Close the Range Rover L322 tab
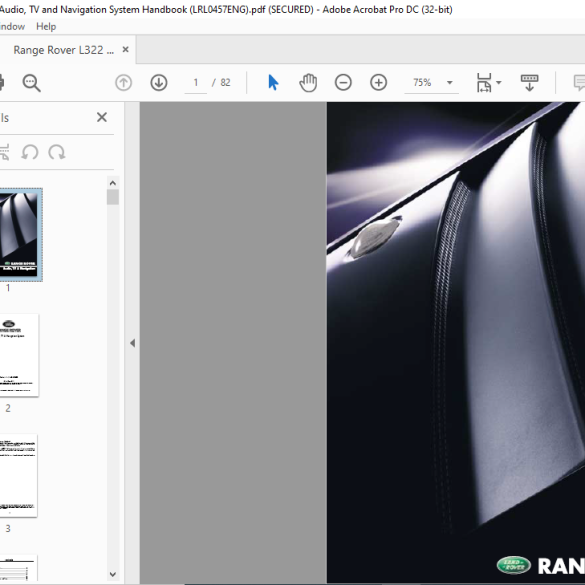This screenshot has height=585, width=585. click(126, 49)
